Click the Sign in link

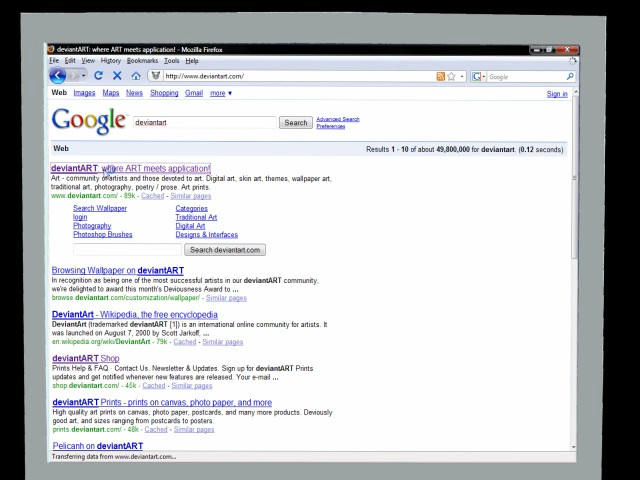click(x=557, y=94)
